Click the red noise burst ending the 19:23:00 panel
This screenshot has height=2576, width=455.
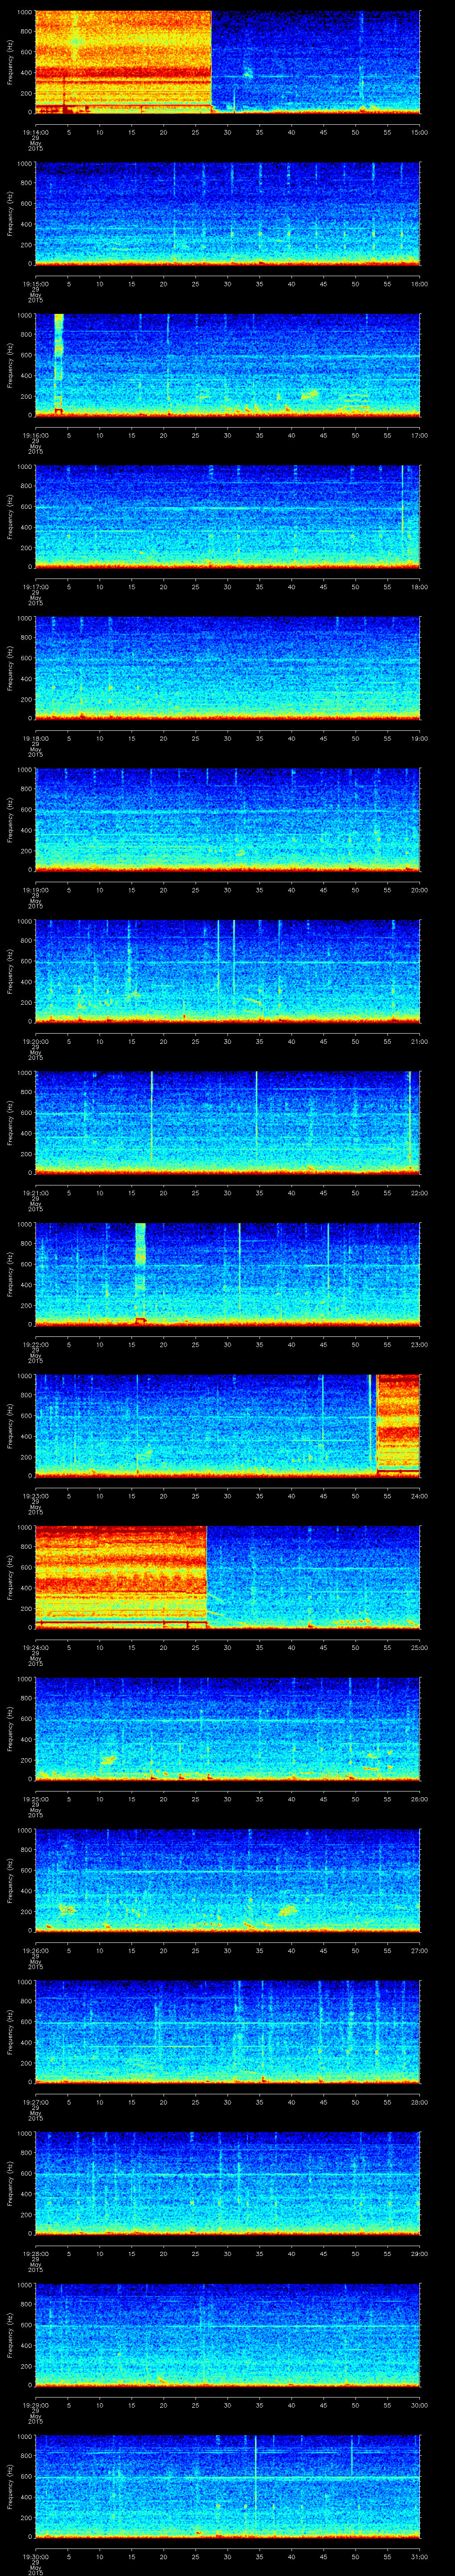coord(398,1425)
